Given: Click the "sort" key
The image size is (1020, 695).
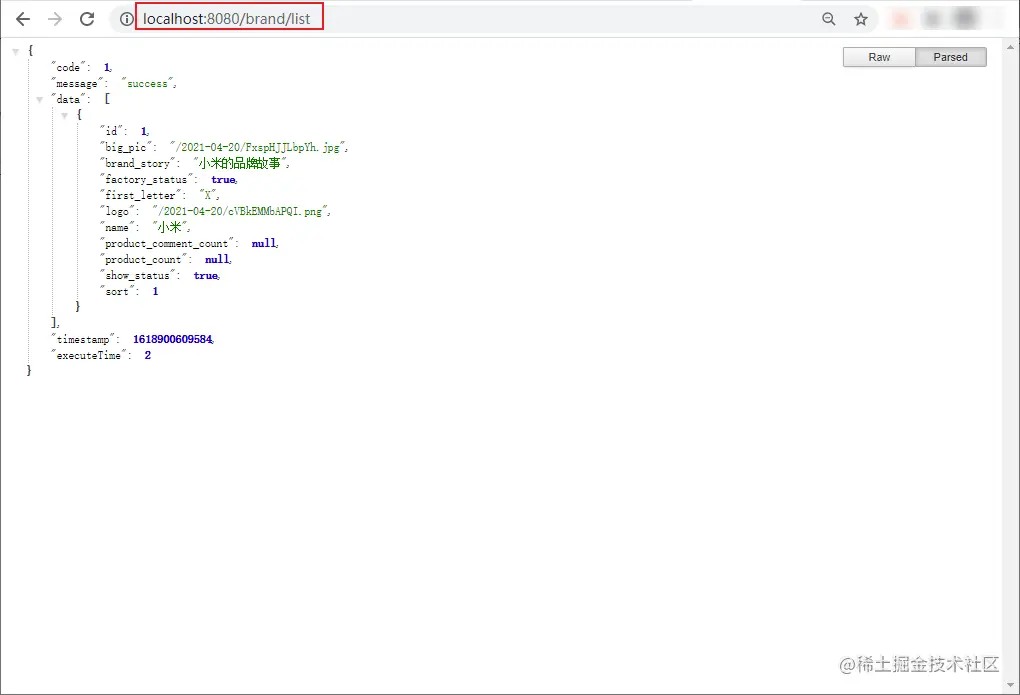Looking at the screenshot, I should click(x=117, y=292).
